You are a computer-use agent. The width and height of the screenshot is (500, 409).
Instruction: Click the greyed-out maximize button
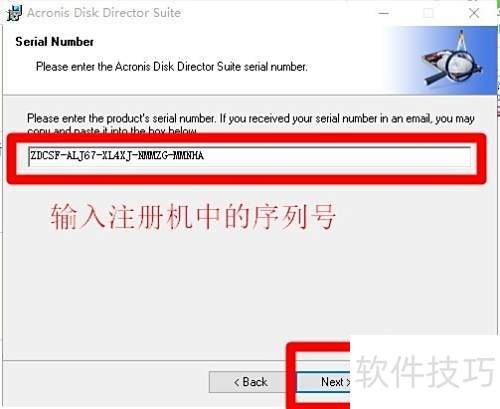tap(428, 13)
